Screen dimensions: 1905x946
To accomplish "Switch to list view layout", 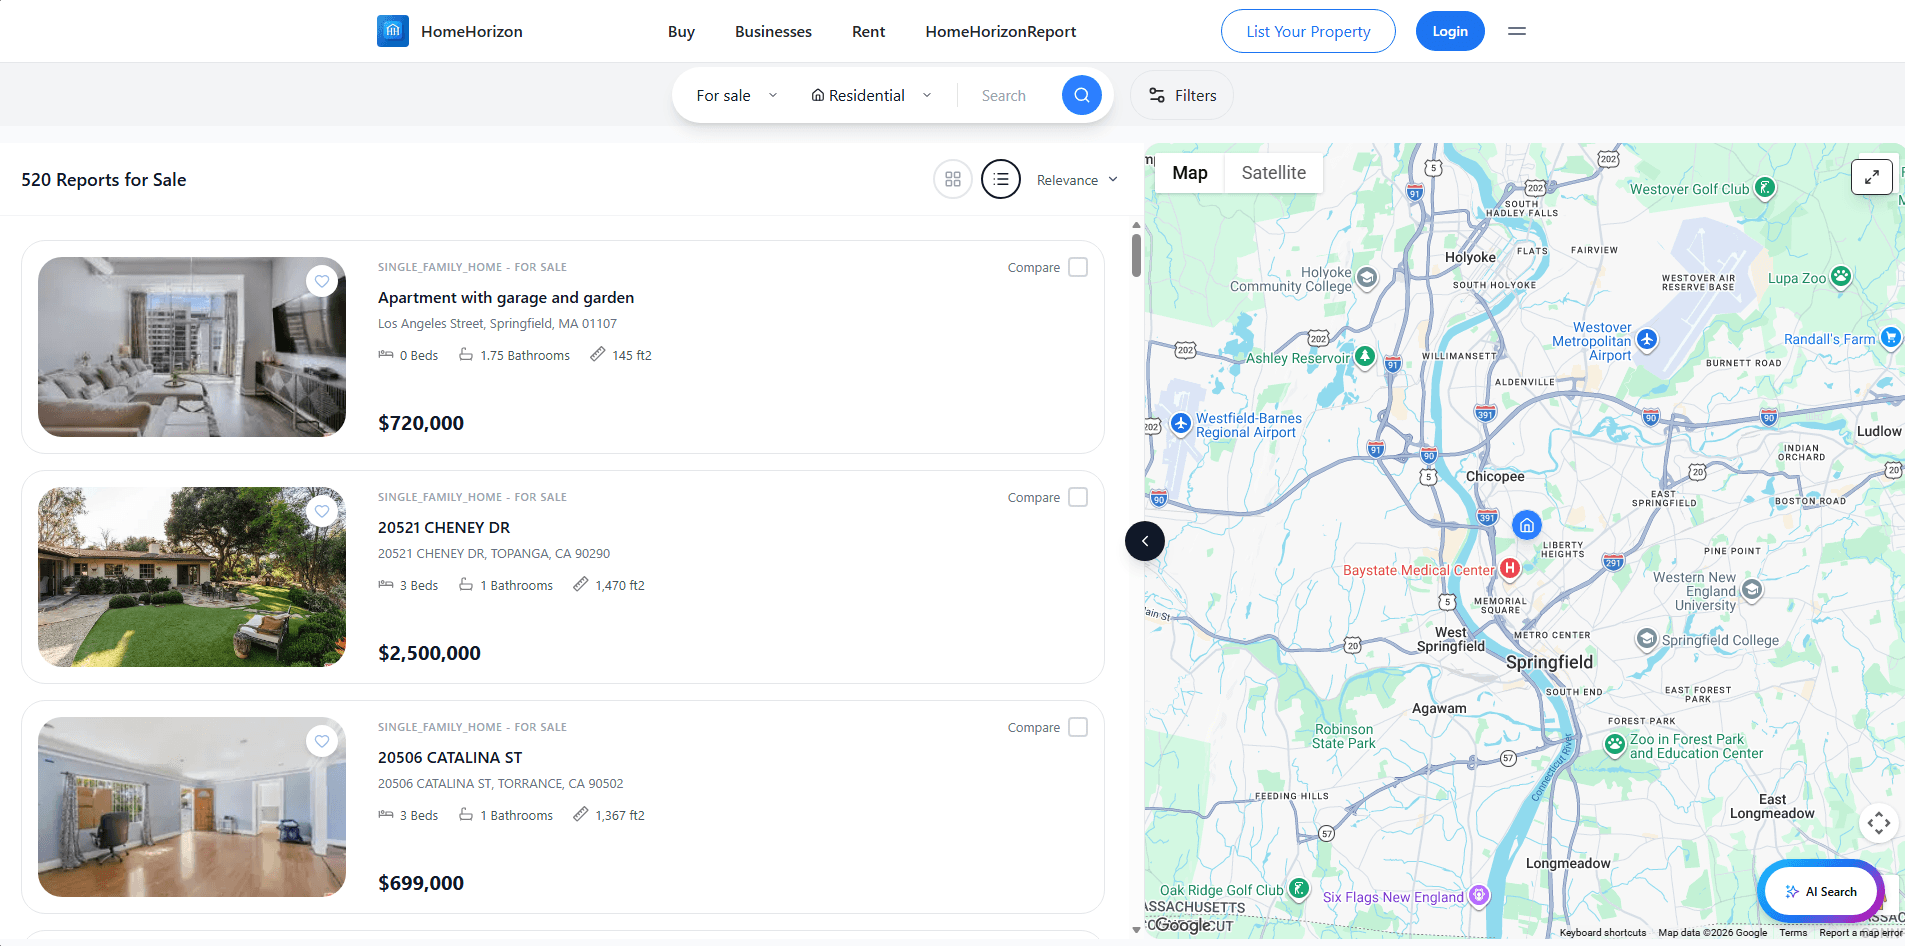I will (x=1001, y=180).
